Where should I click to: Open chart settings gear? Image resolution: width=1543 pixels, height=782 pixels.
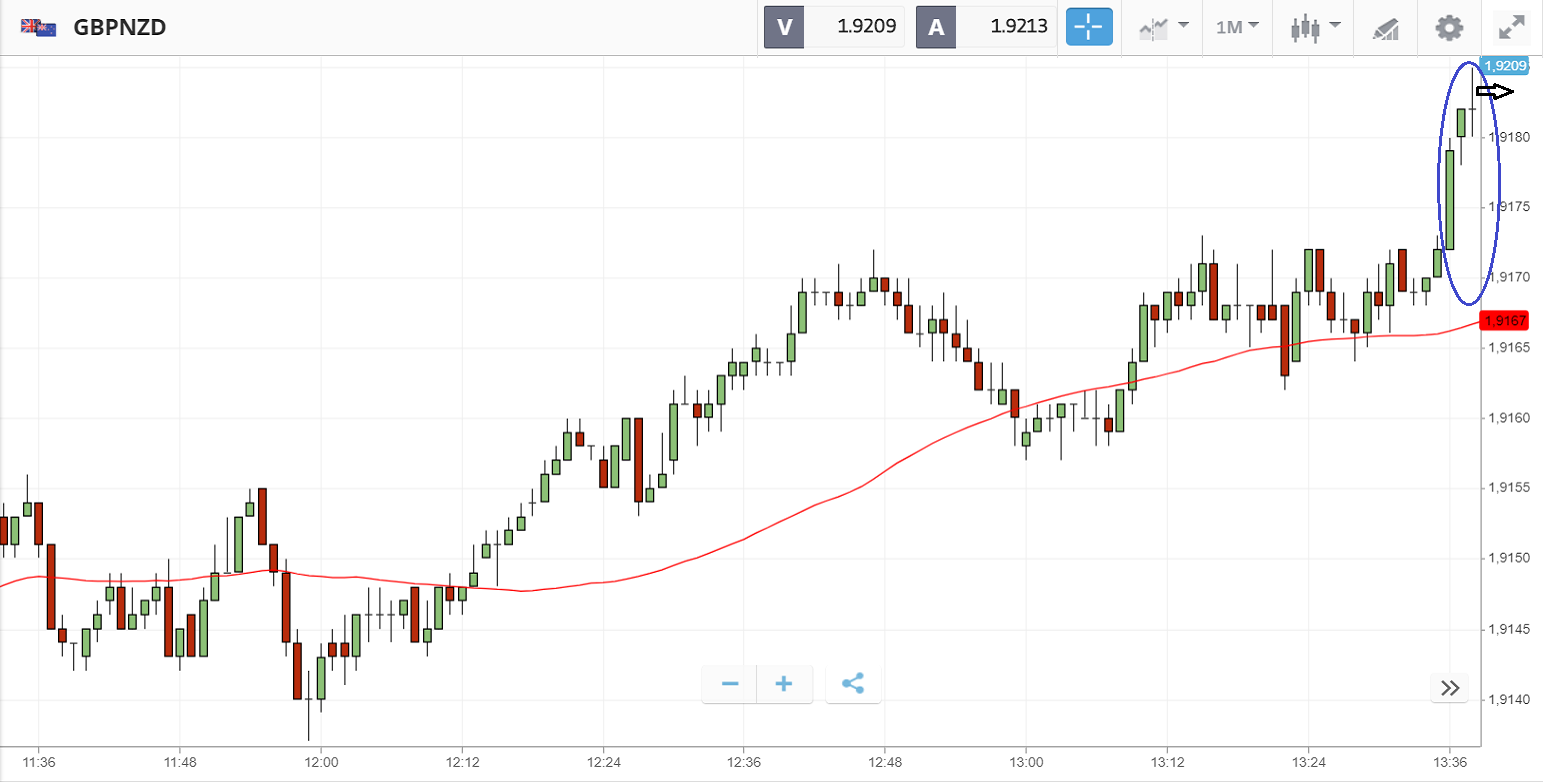coord(1448,27)
